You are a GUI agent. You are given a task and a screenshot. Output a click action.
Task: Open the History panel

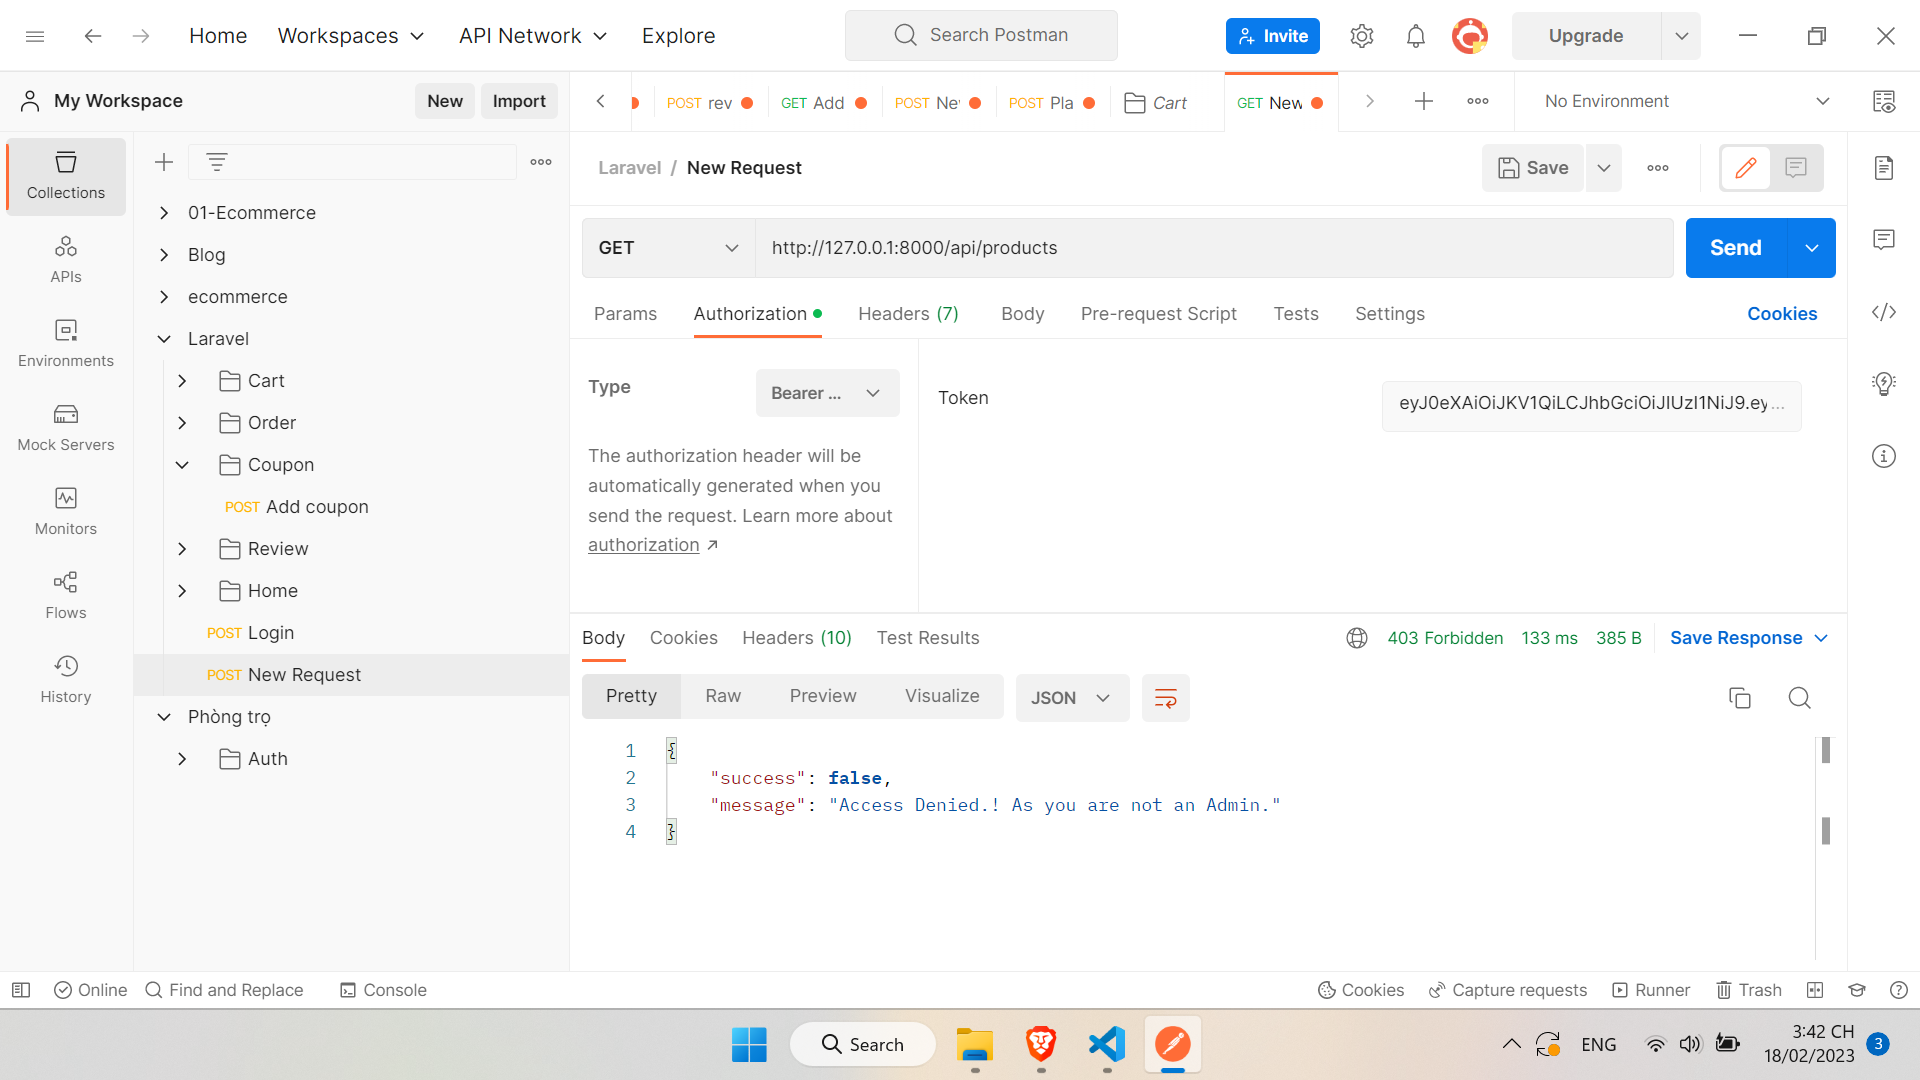[x=65, y=679]
